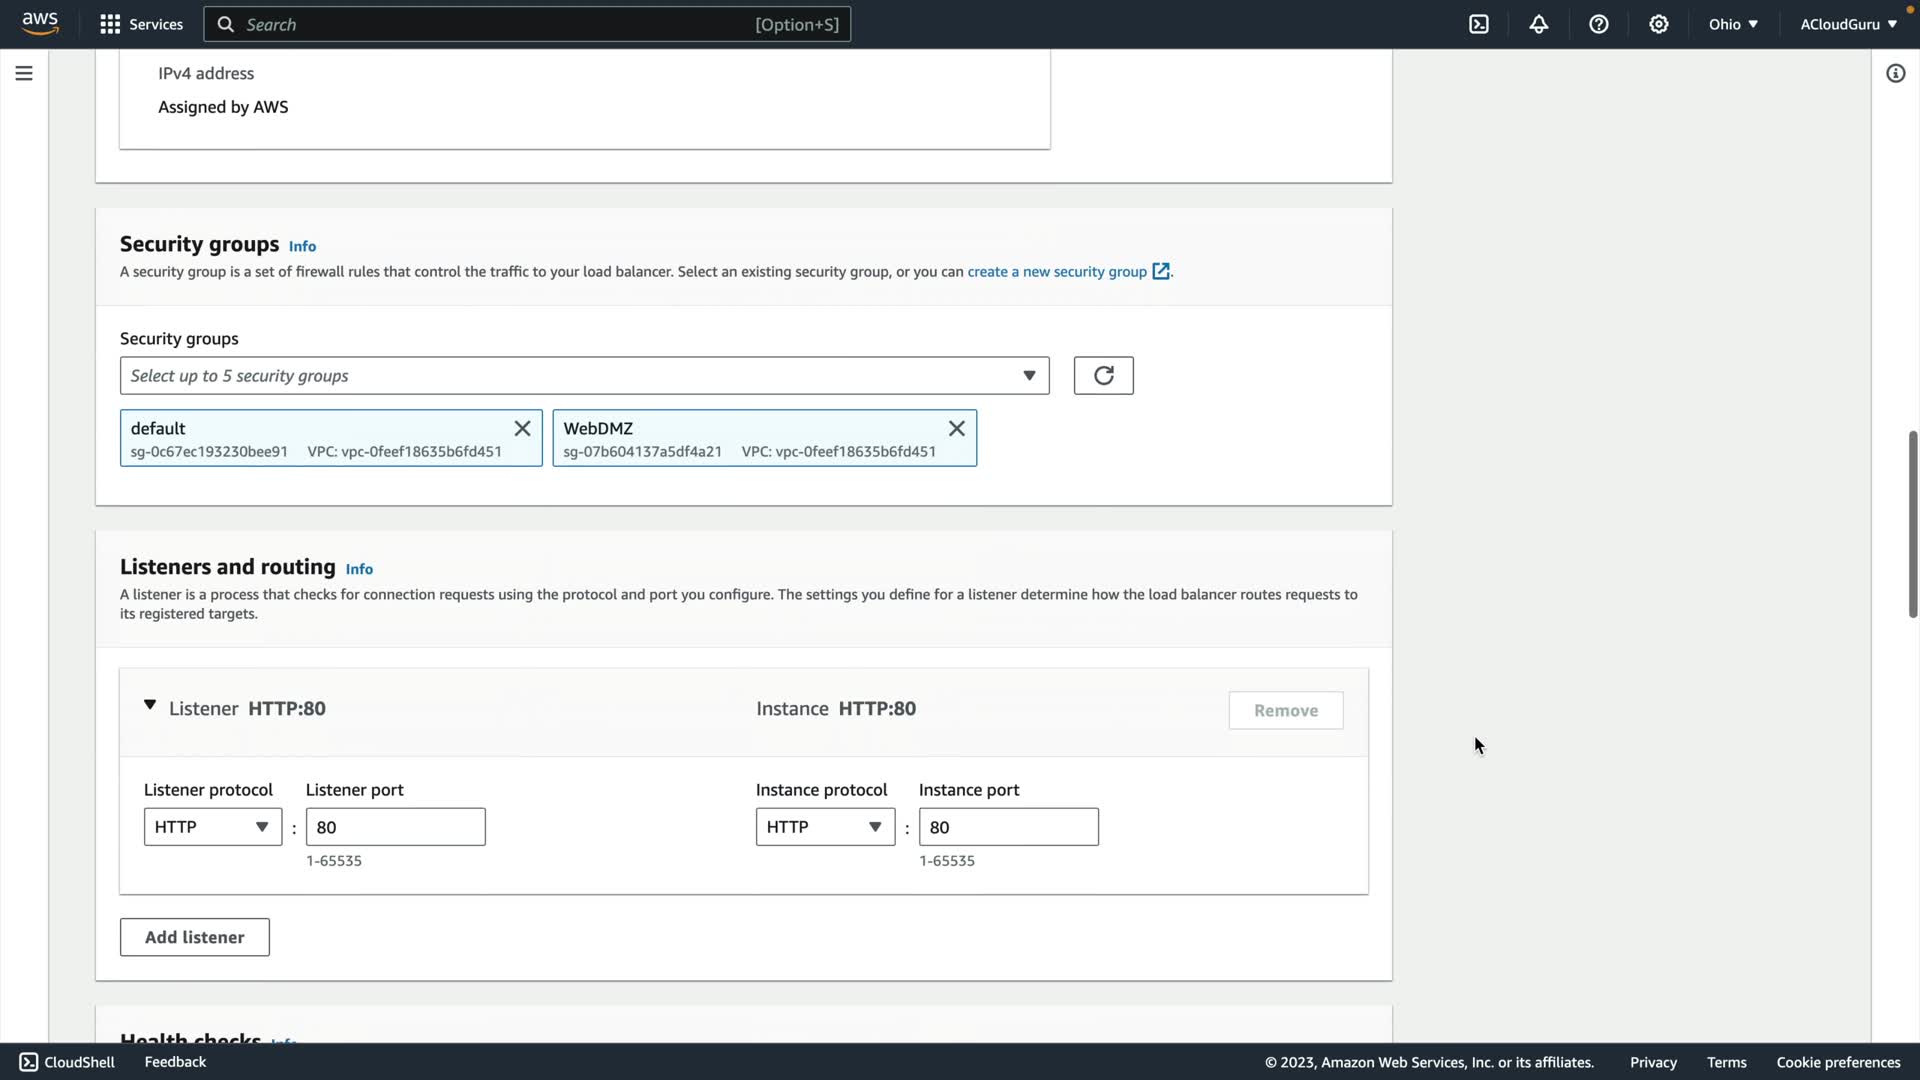Open the Services menu

141,24
